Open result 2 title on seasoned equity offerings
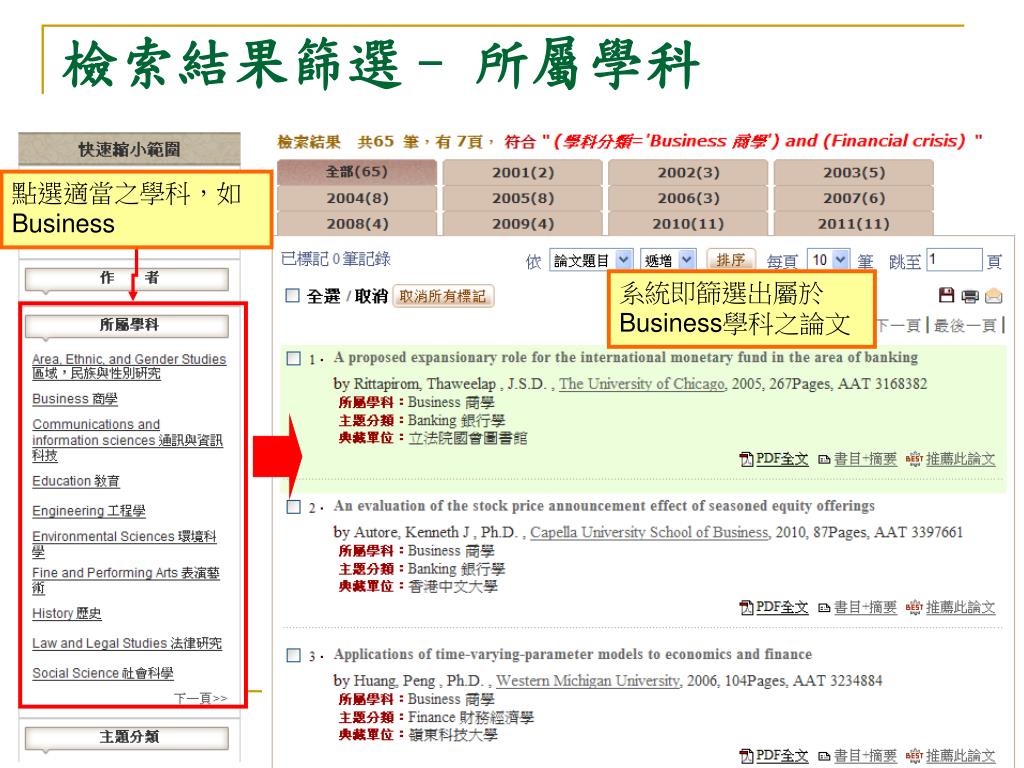 click(x=604, y=506)
